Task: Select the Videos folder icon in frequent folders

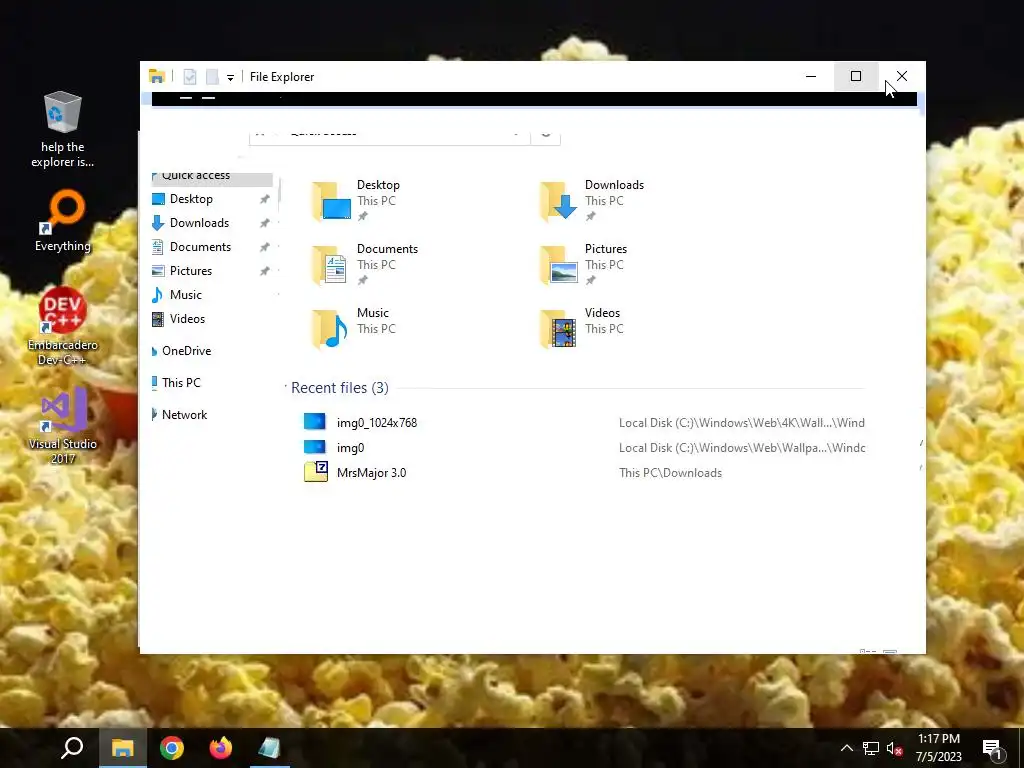Action: click(x=558, y=328)
